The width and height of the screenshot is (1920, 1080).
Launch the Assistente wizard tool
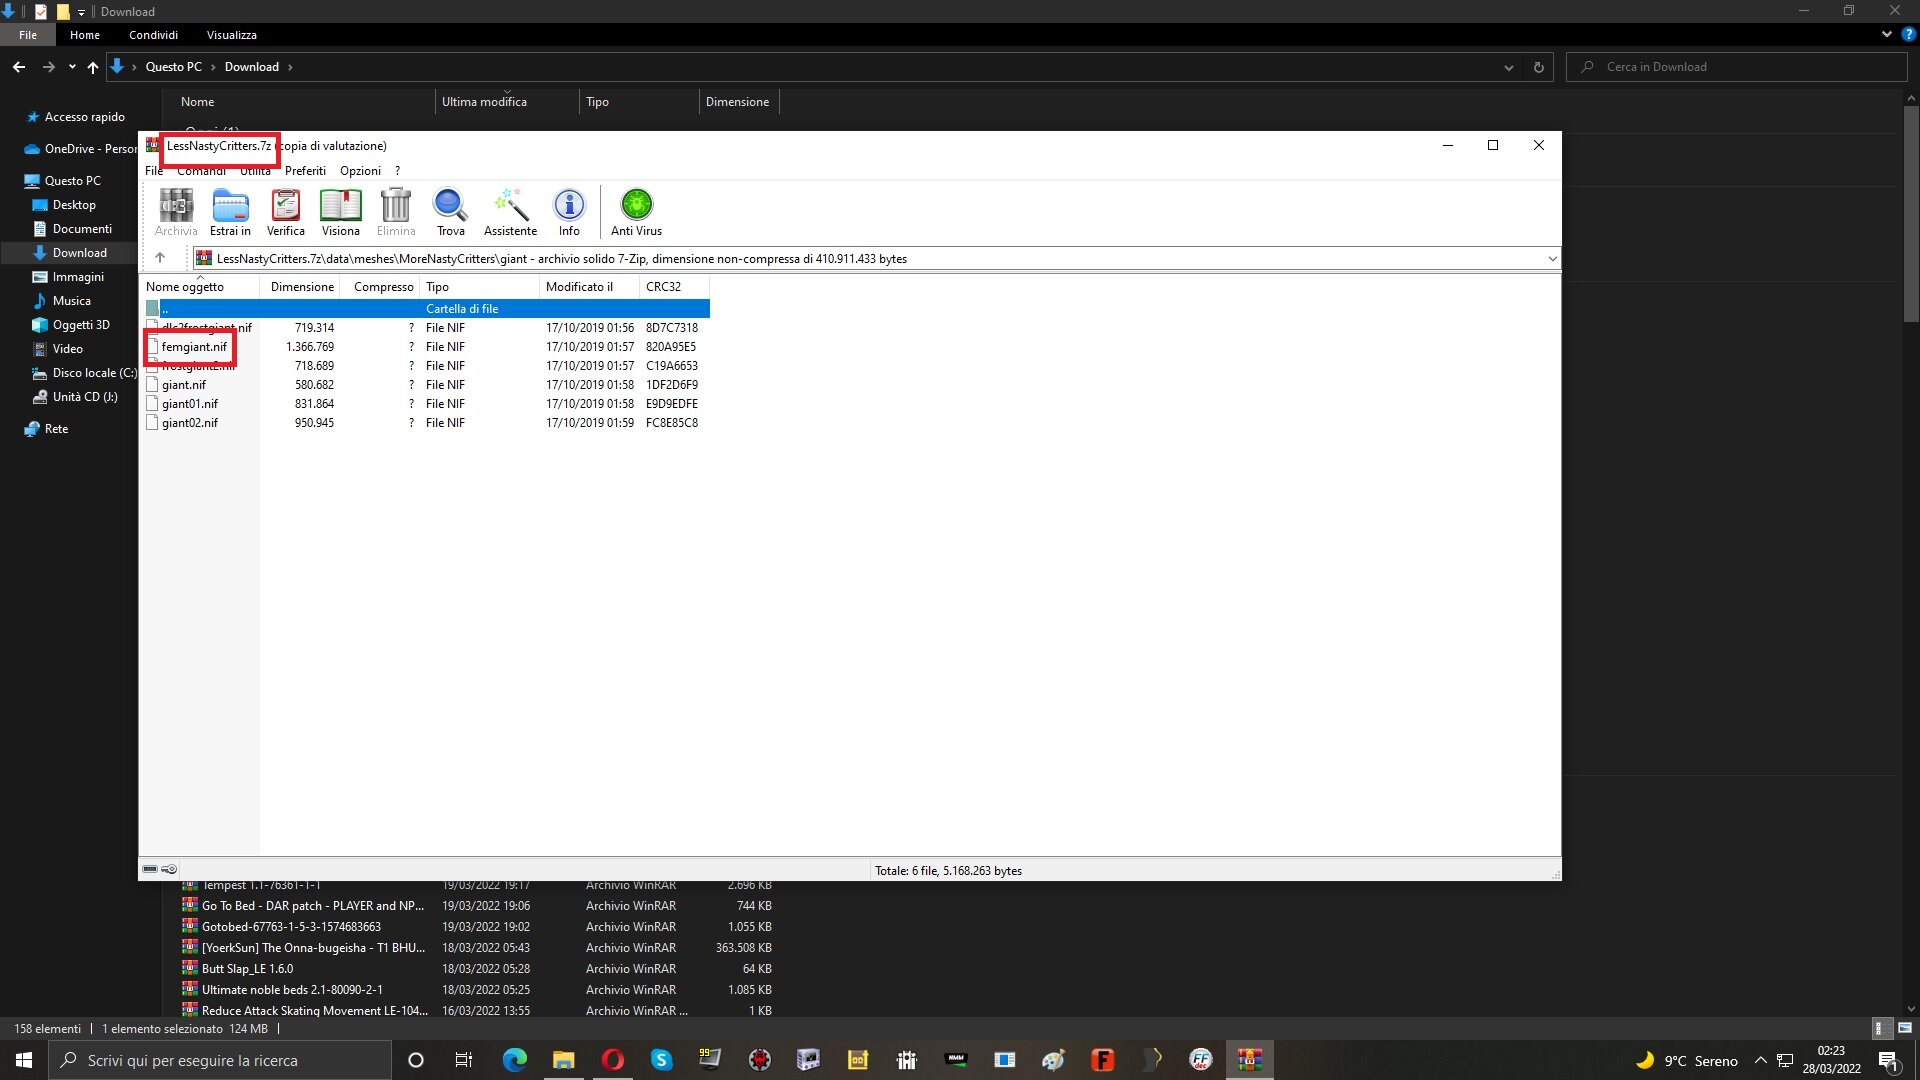(x=510, y=212)
